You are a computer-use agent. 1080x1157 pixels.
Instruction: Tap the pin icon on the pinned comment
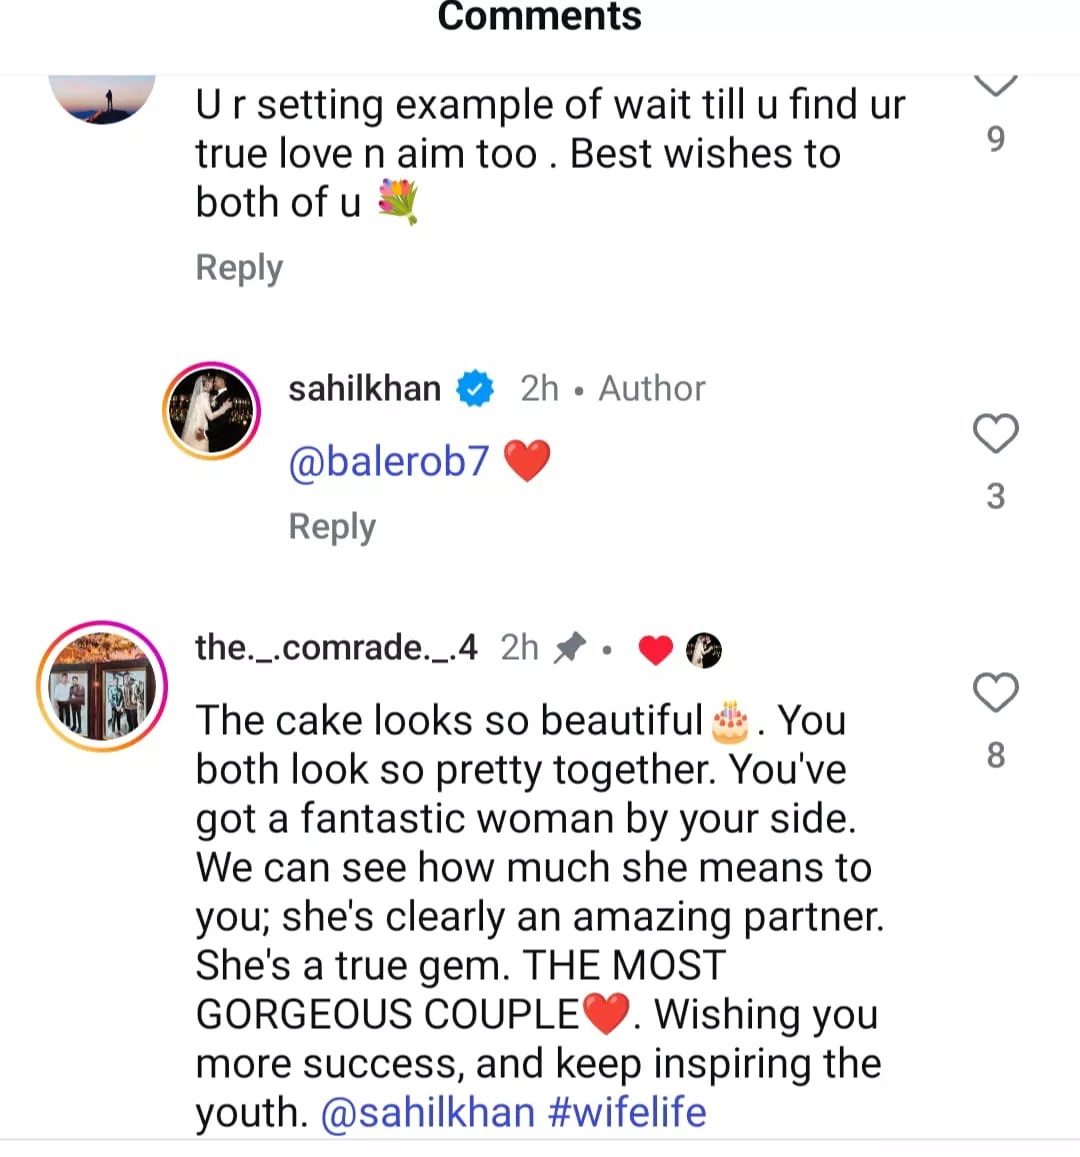[569, 648]
